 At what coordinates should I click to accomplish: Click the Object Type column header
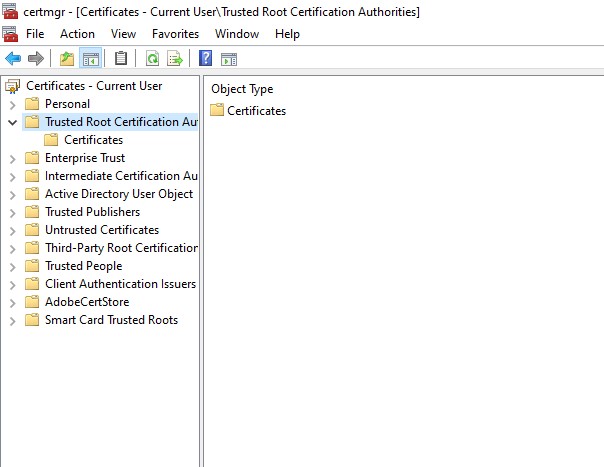click(x=242, y=89)
